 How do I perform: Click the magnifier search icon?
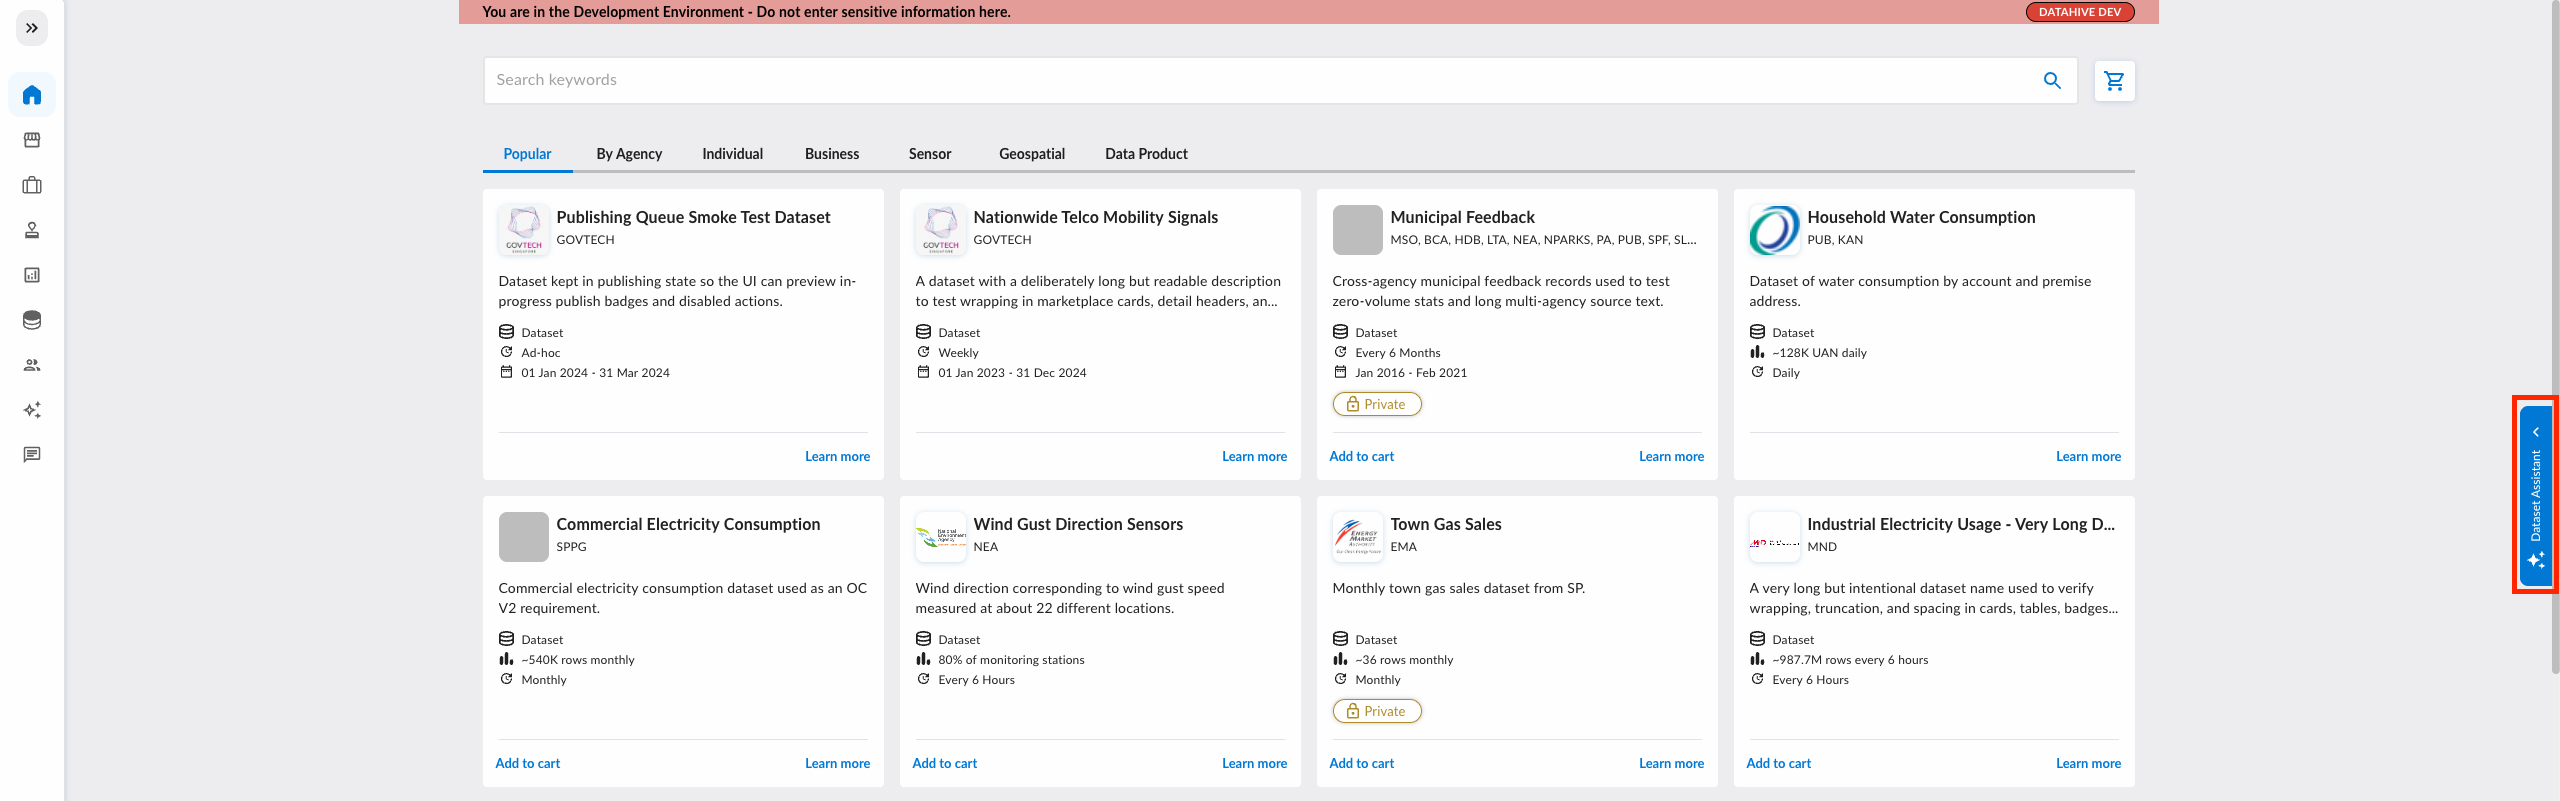coord(2052,80)
